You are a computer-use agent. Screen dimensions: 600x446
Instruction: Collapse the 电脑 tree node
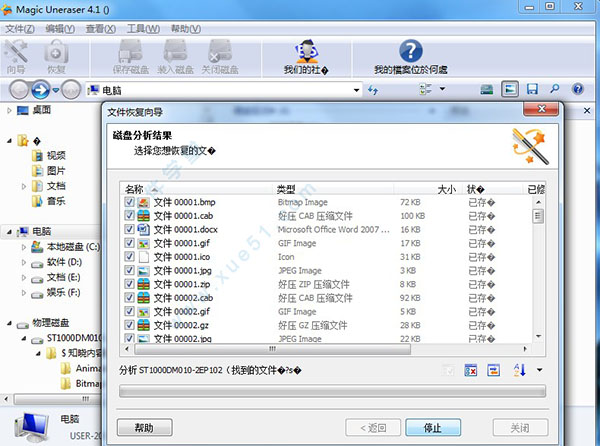click(x=9, y=232)
